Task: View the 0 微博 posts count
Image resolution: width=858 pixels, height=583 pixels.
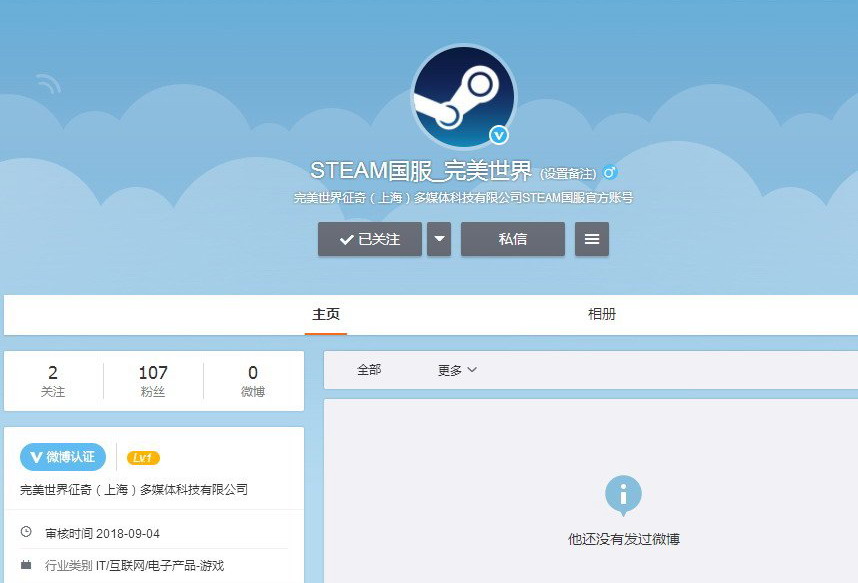Action: click(253, 381)
